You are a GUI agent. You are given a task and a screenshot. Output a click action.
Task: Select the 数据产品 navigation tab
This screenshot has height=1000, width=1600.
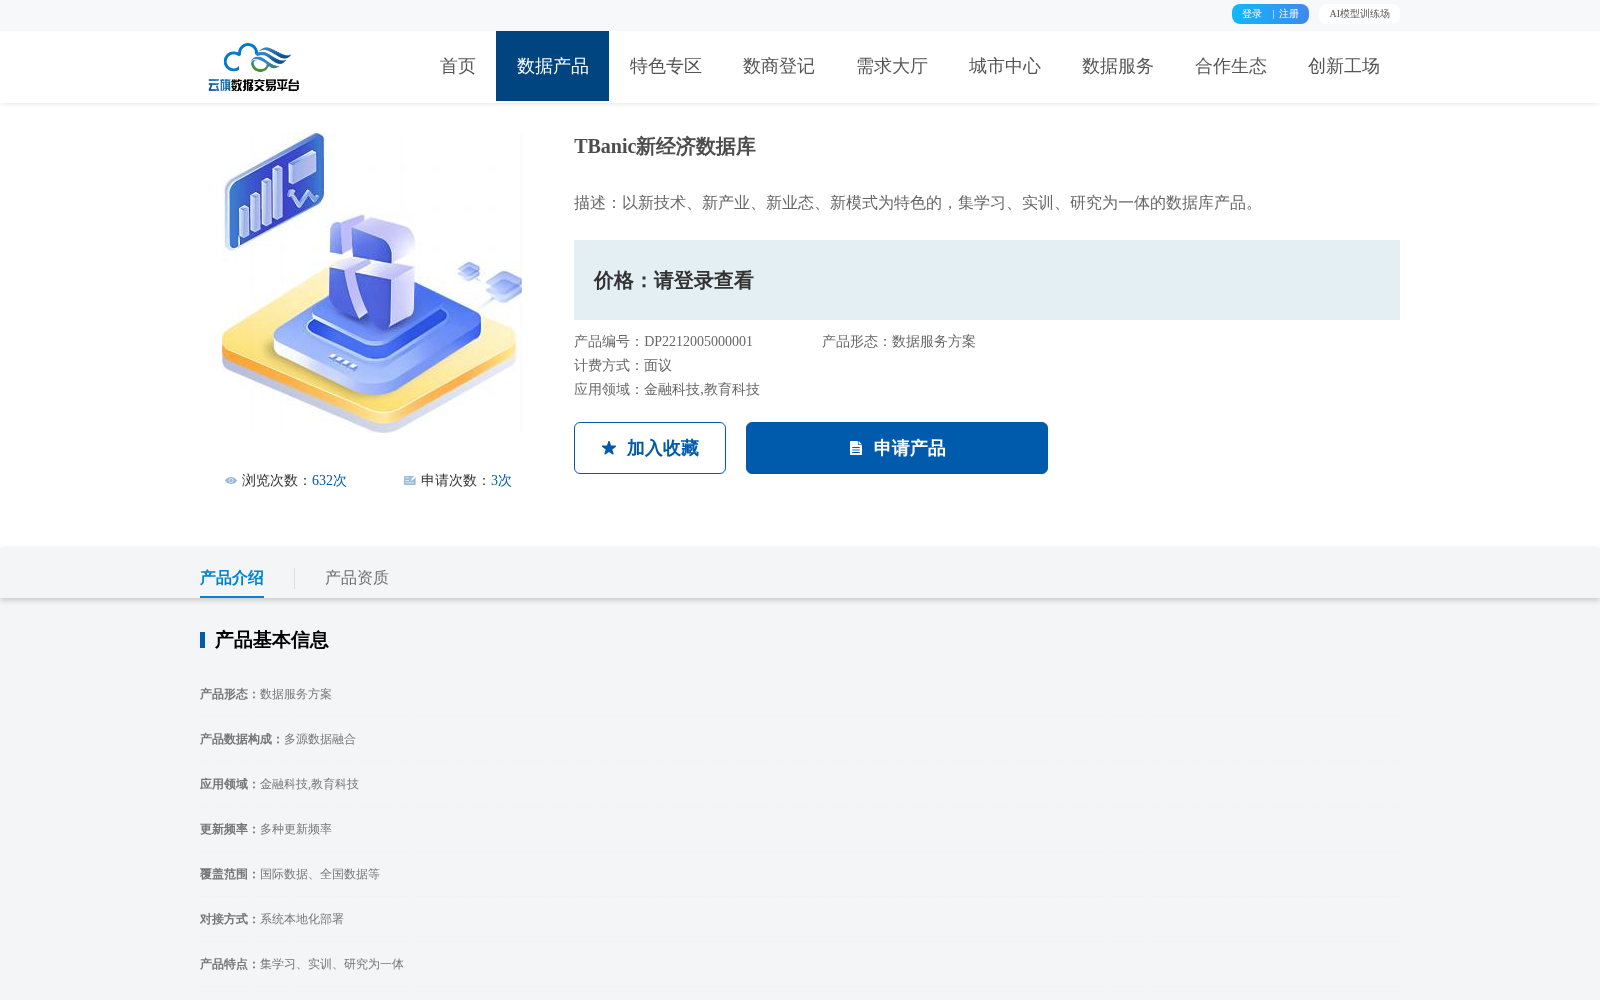click(x=552, y=66)
